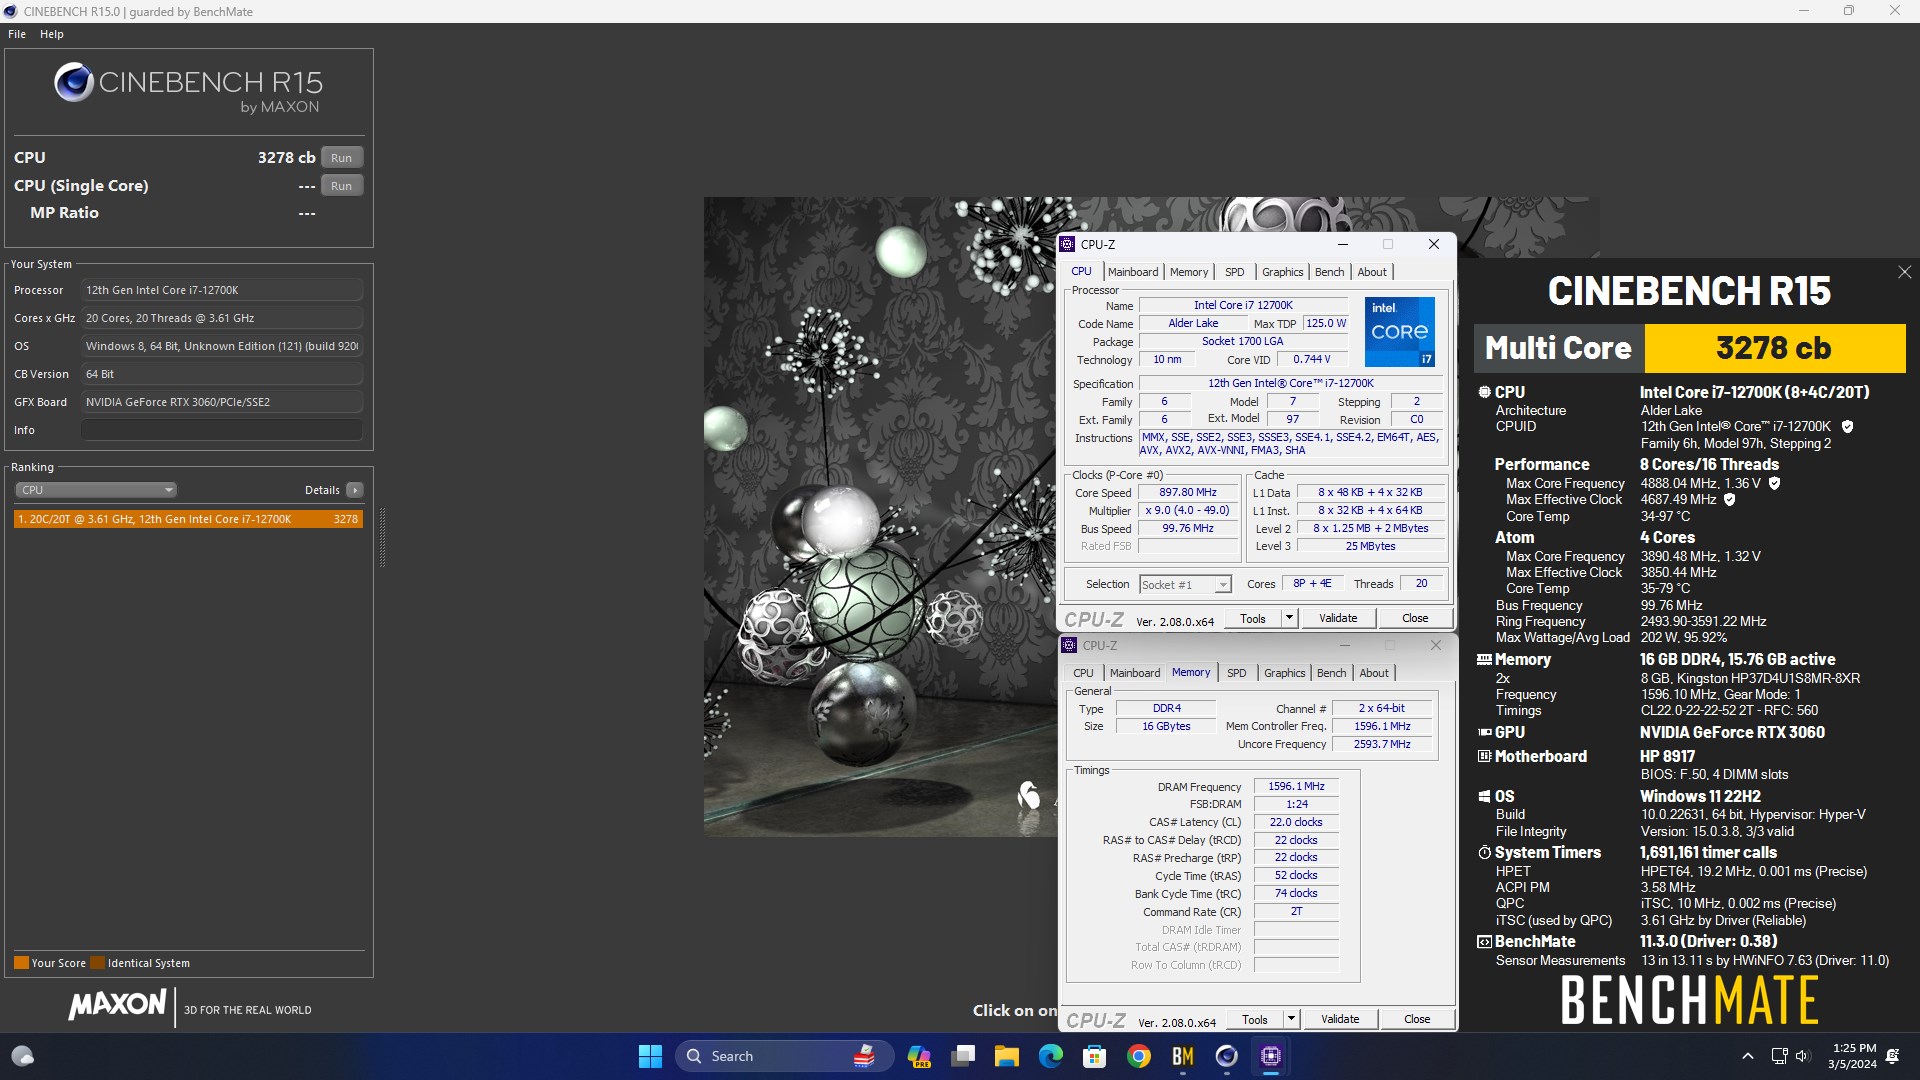Click upper CPU-Z title bar icon

click(1068, 245)
